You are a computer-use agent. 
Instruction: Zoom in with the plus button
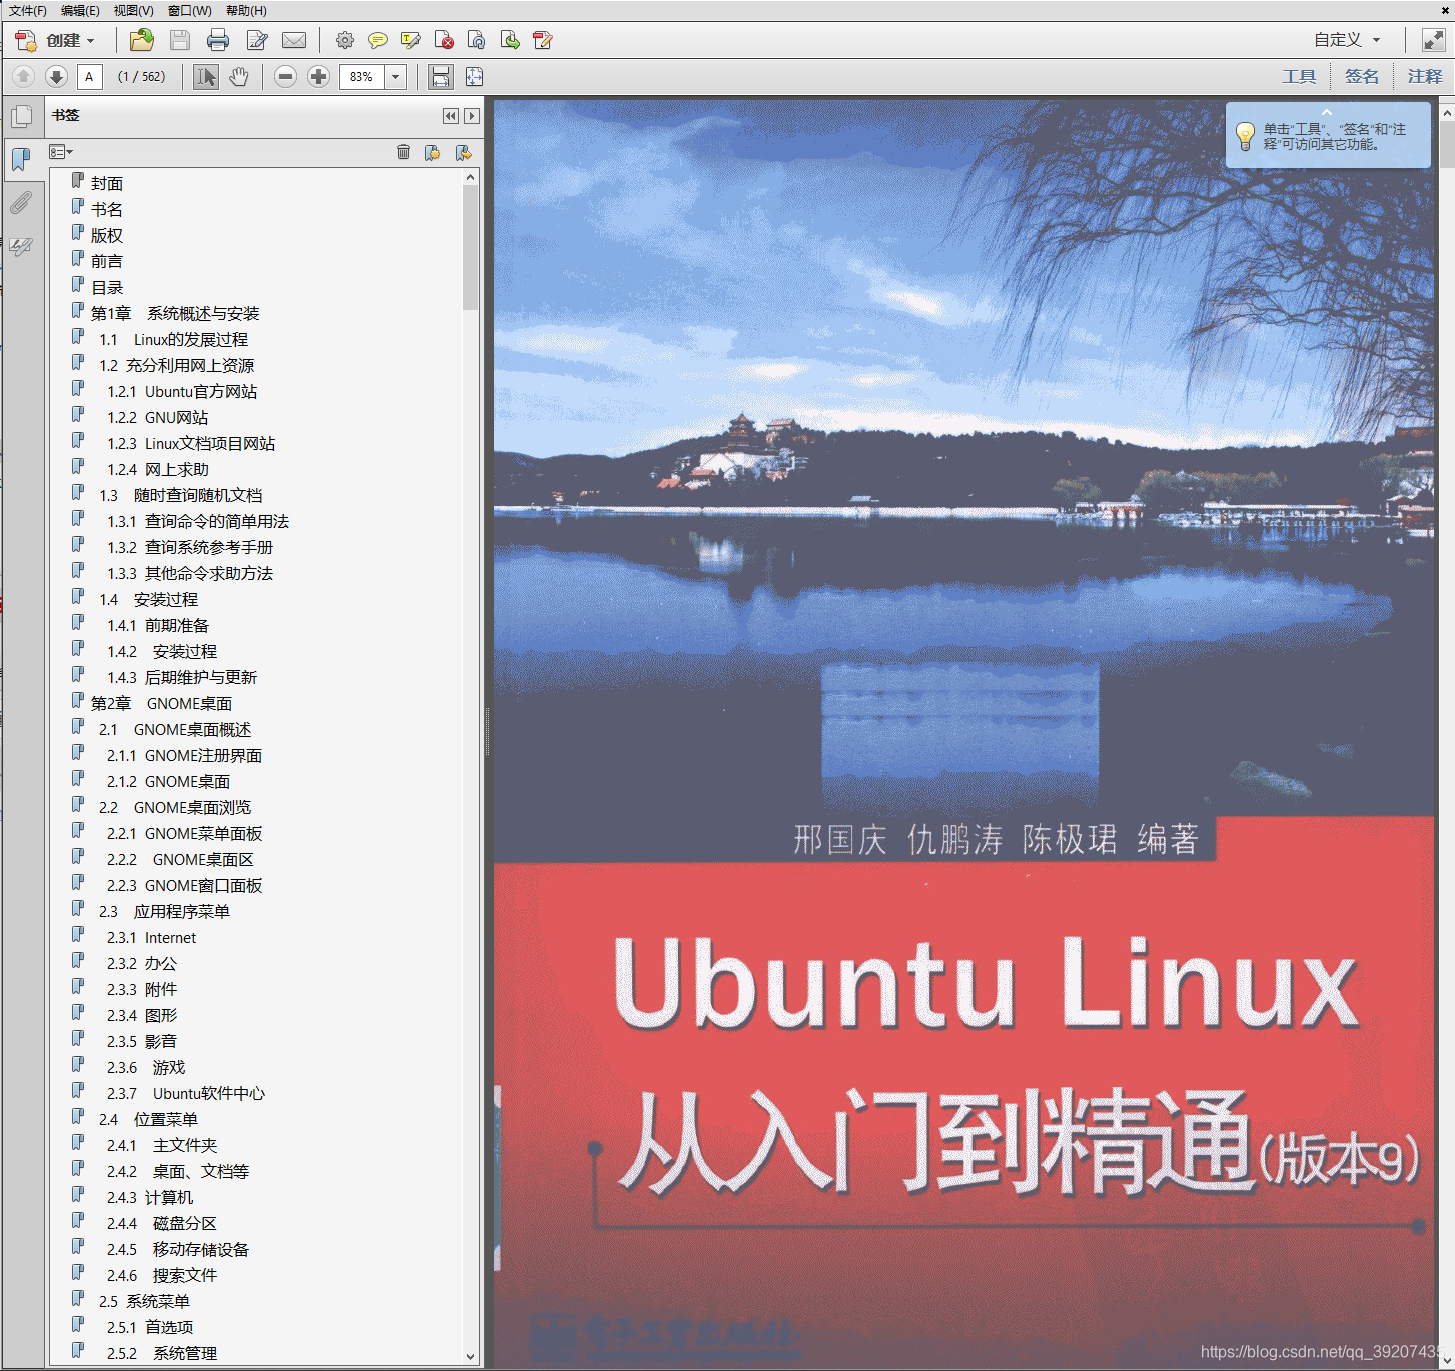tap(319, 76)
